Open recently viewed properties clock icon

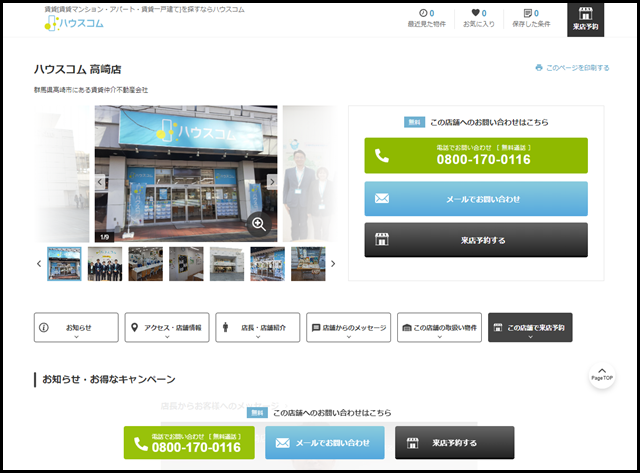423,13
